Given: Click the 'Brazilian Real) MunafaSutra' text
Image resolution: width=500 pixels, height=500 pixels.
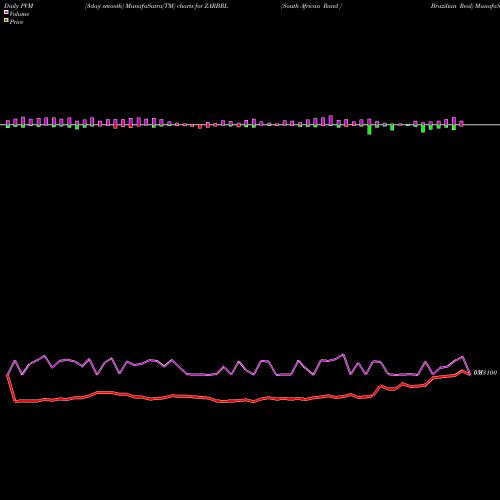Looking at the screenshot, I should 465,6.
